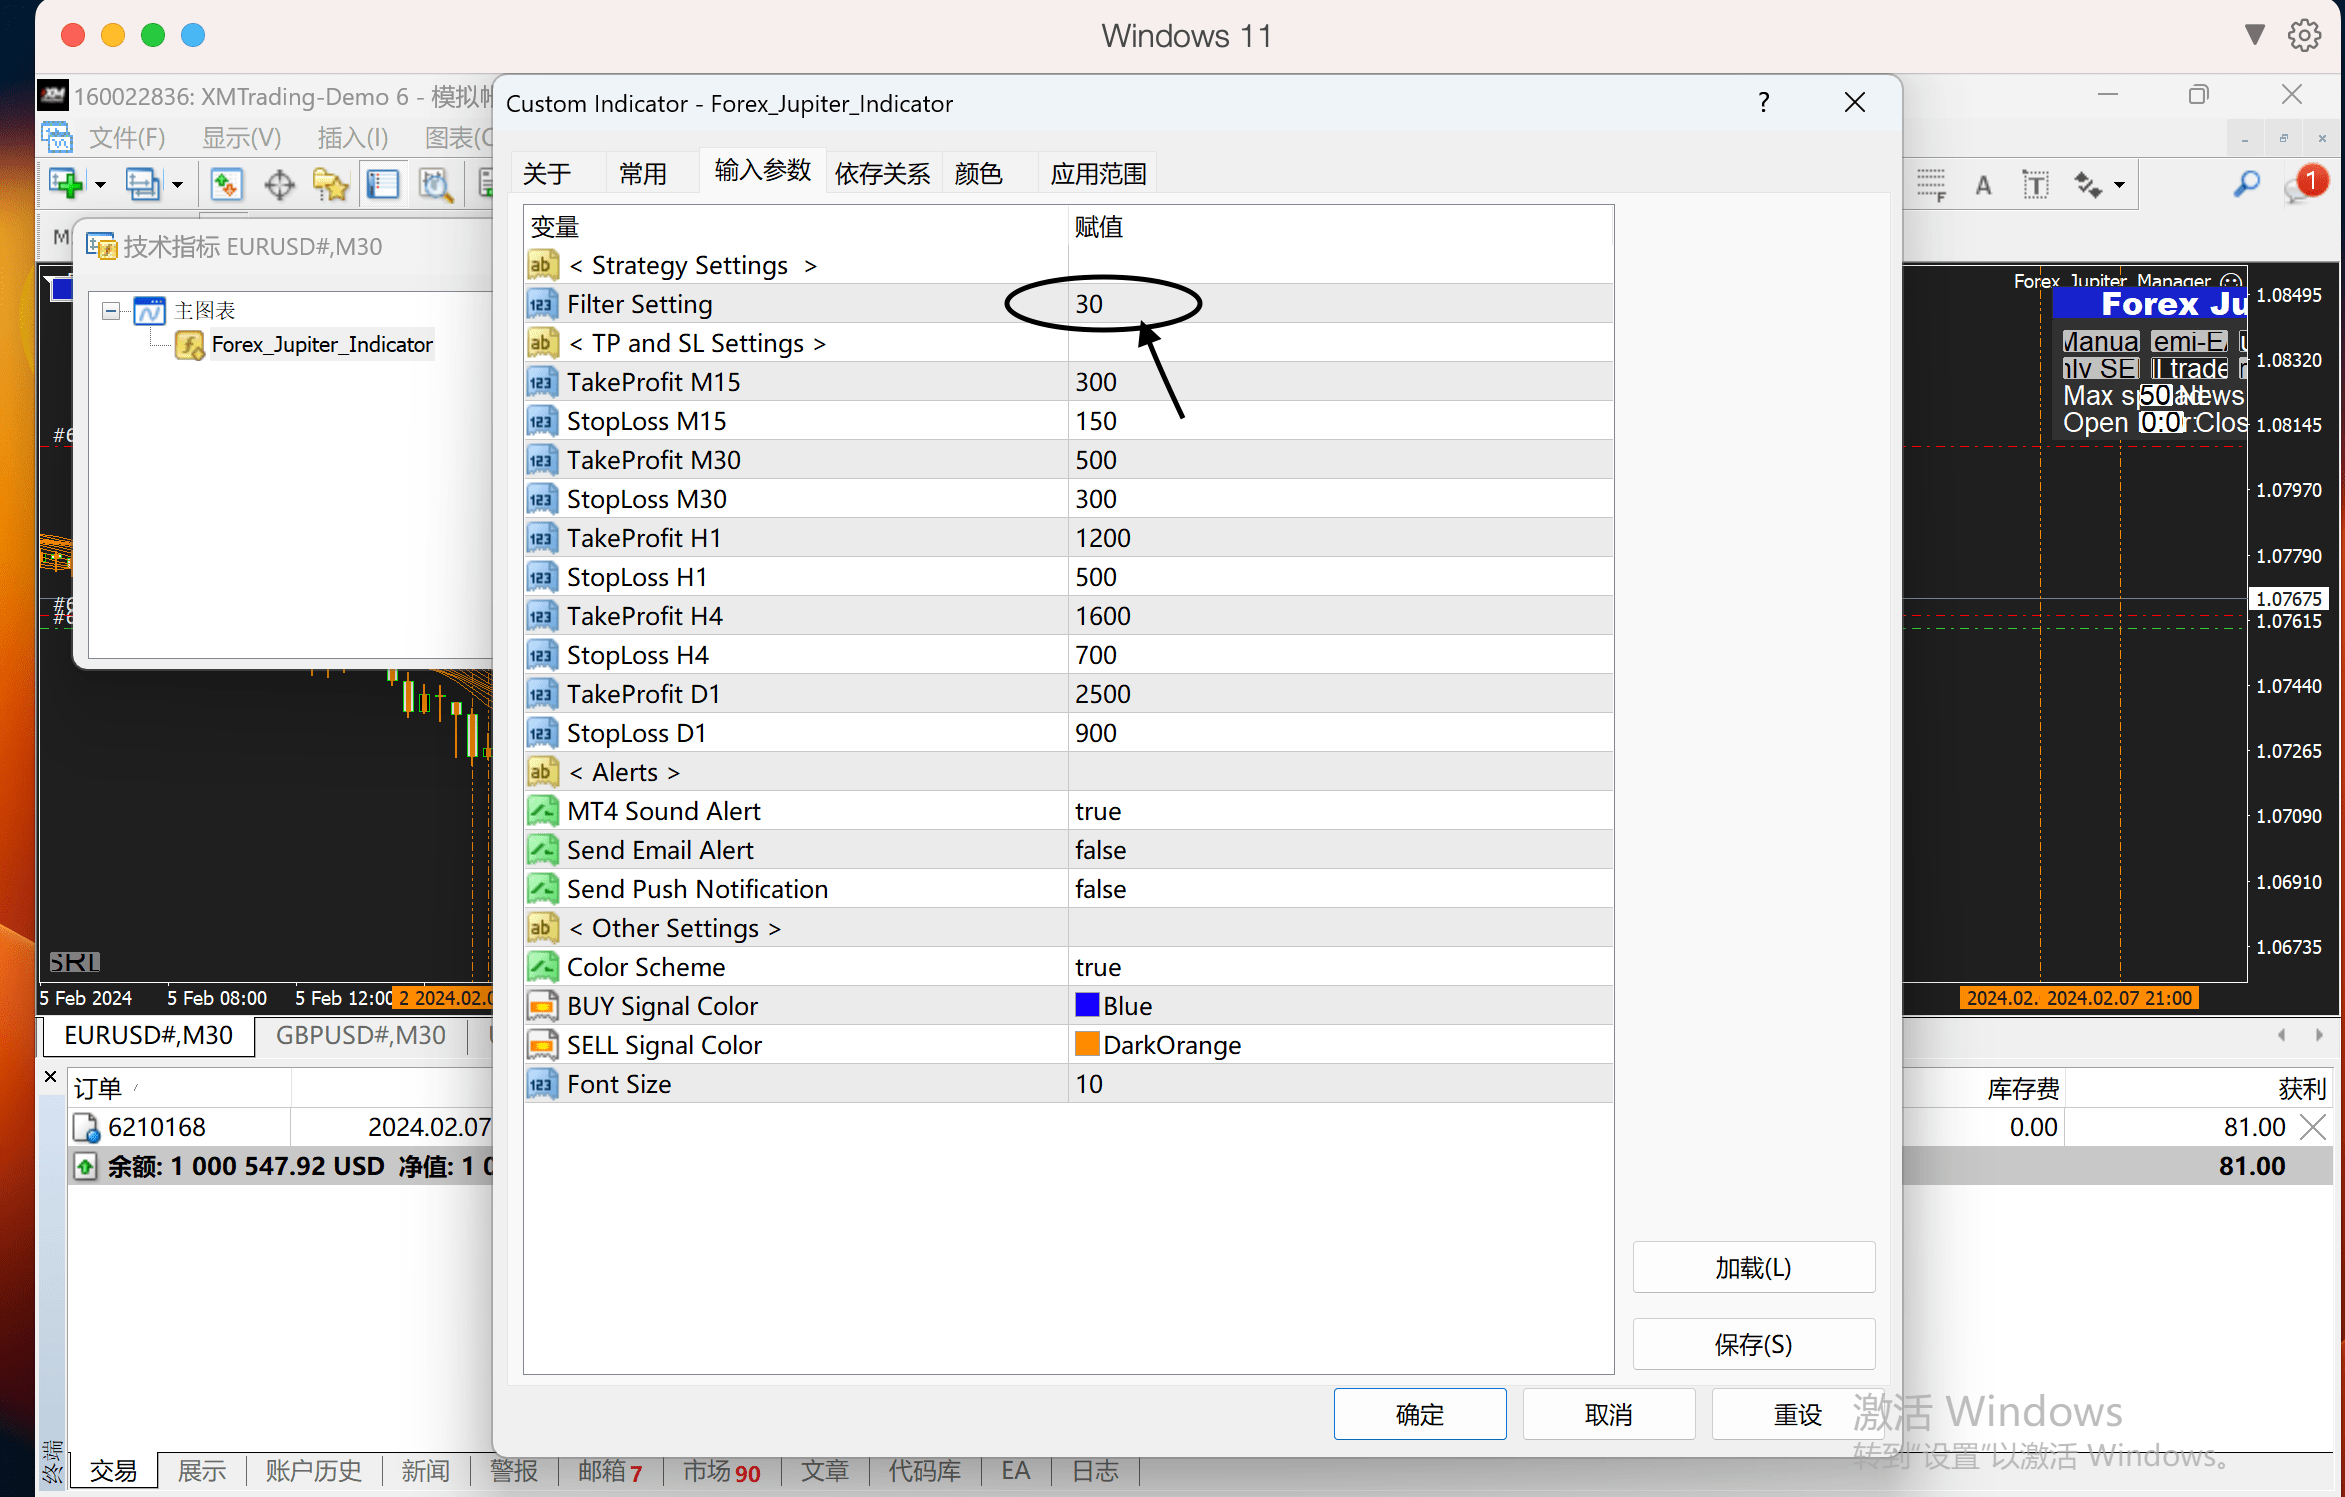Select the text box T tool
2345x1497 pixels.
tap(2035, 185)
